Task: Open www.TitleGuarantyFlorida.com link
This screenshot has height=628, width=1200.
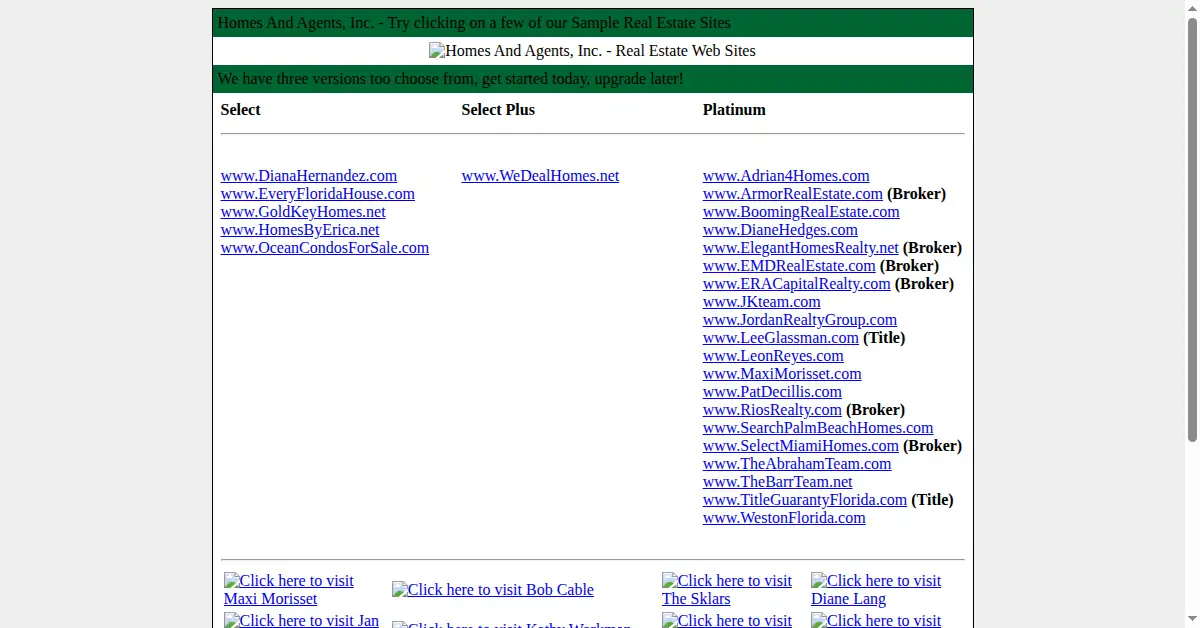Action: coord(805,500)
